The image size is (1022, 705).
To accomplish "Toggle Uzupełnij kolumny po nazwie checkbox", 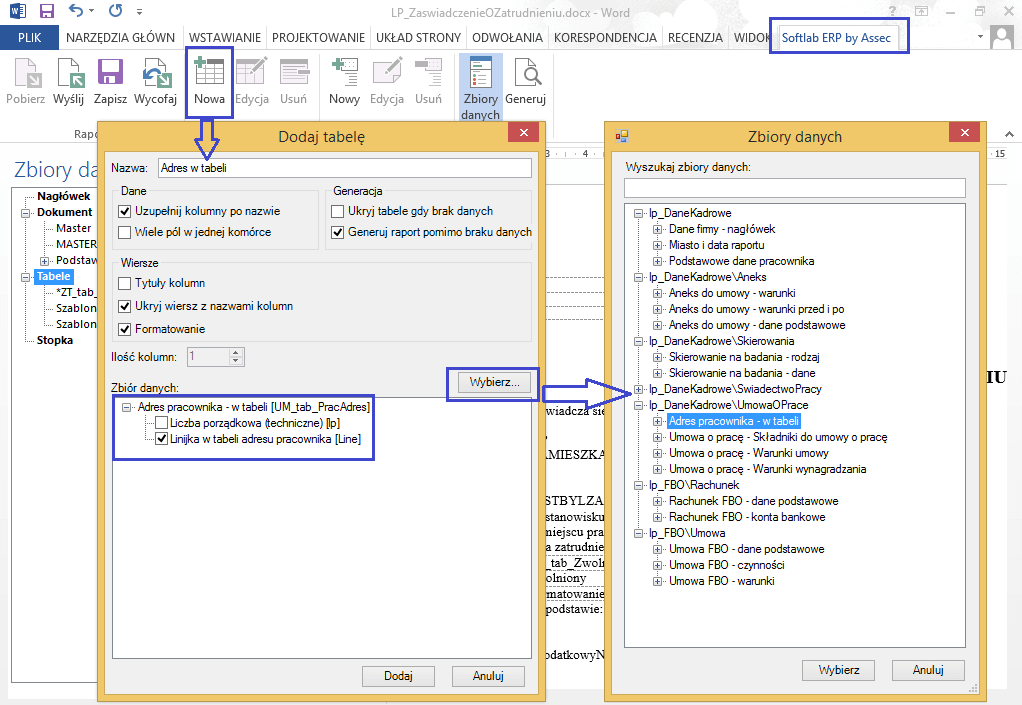I will [124, 211].
